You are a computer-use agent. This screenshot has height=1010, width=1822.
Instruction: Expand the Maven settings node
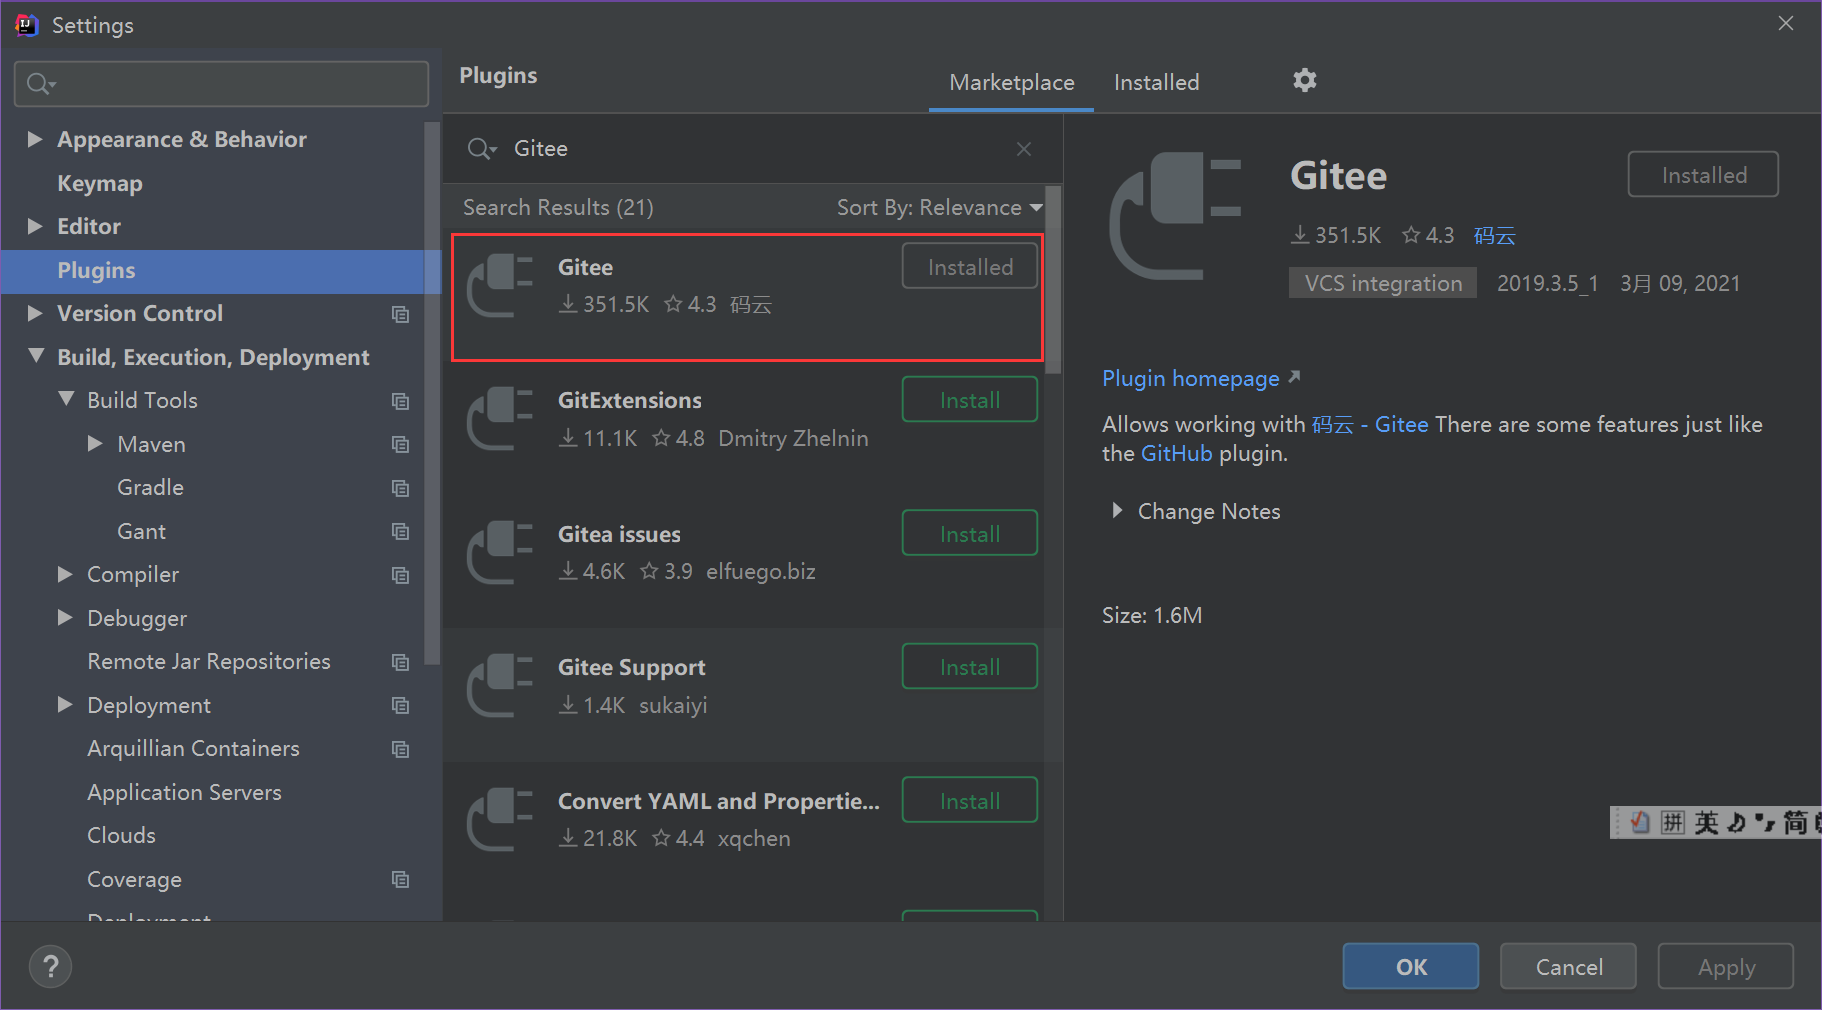tap(95, 443)
